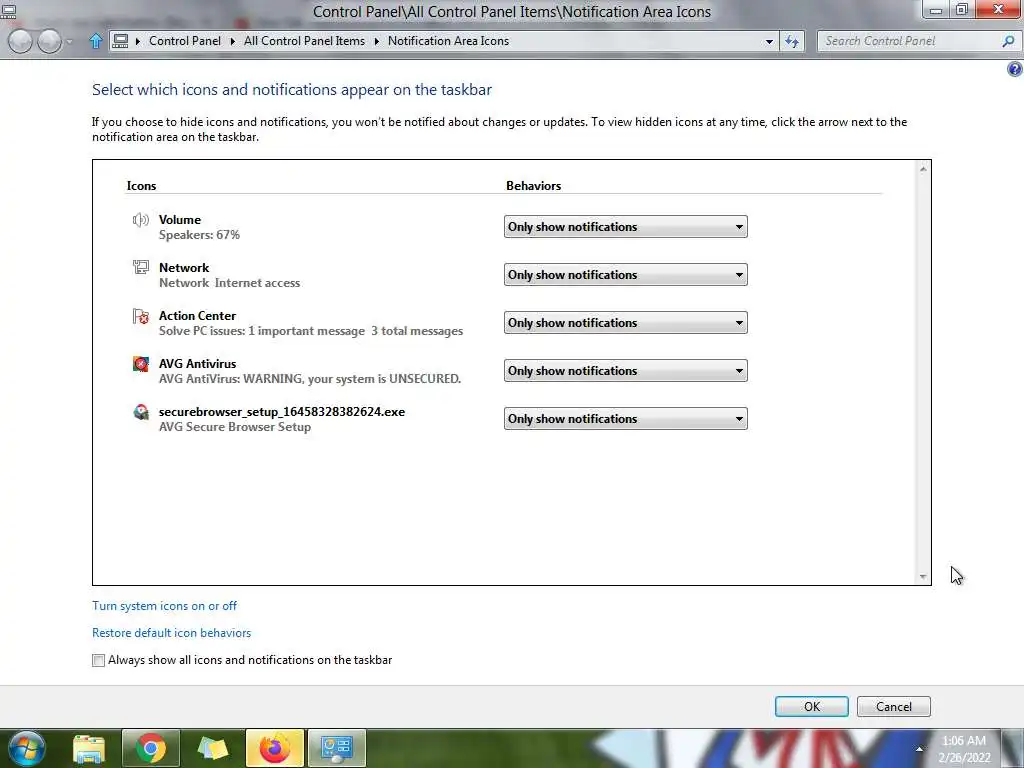Viewport: 1024px width, 768px height.
Task: Click the window icon in the title bar
Action: (8, 10)
